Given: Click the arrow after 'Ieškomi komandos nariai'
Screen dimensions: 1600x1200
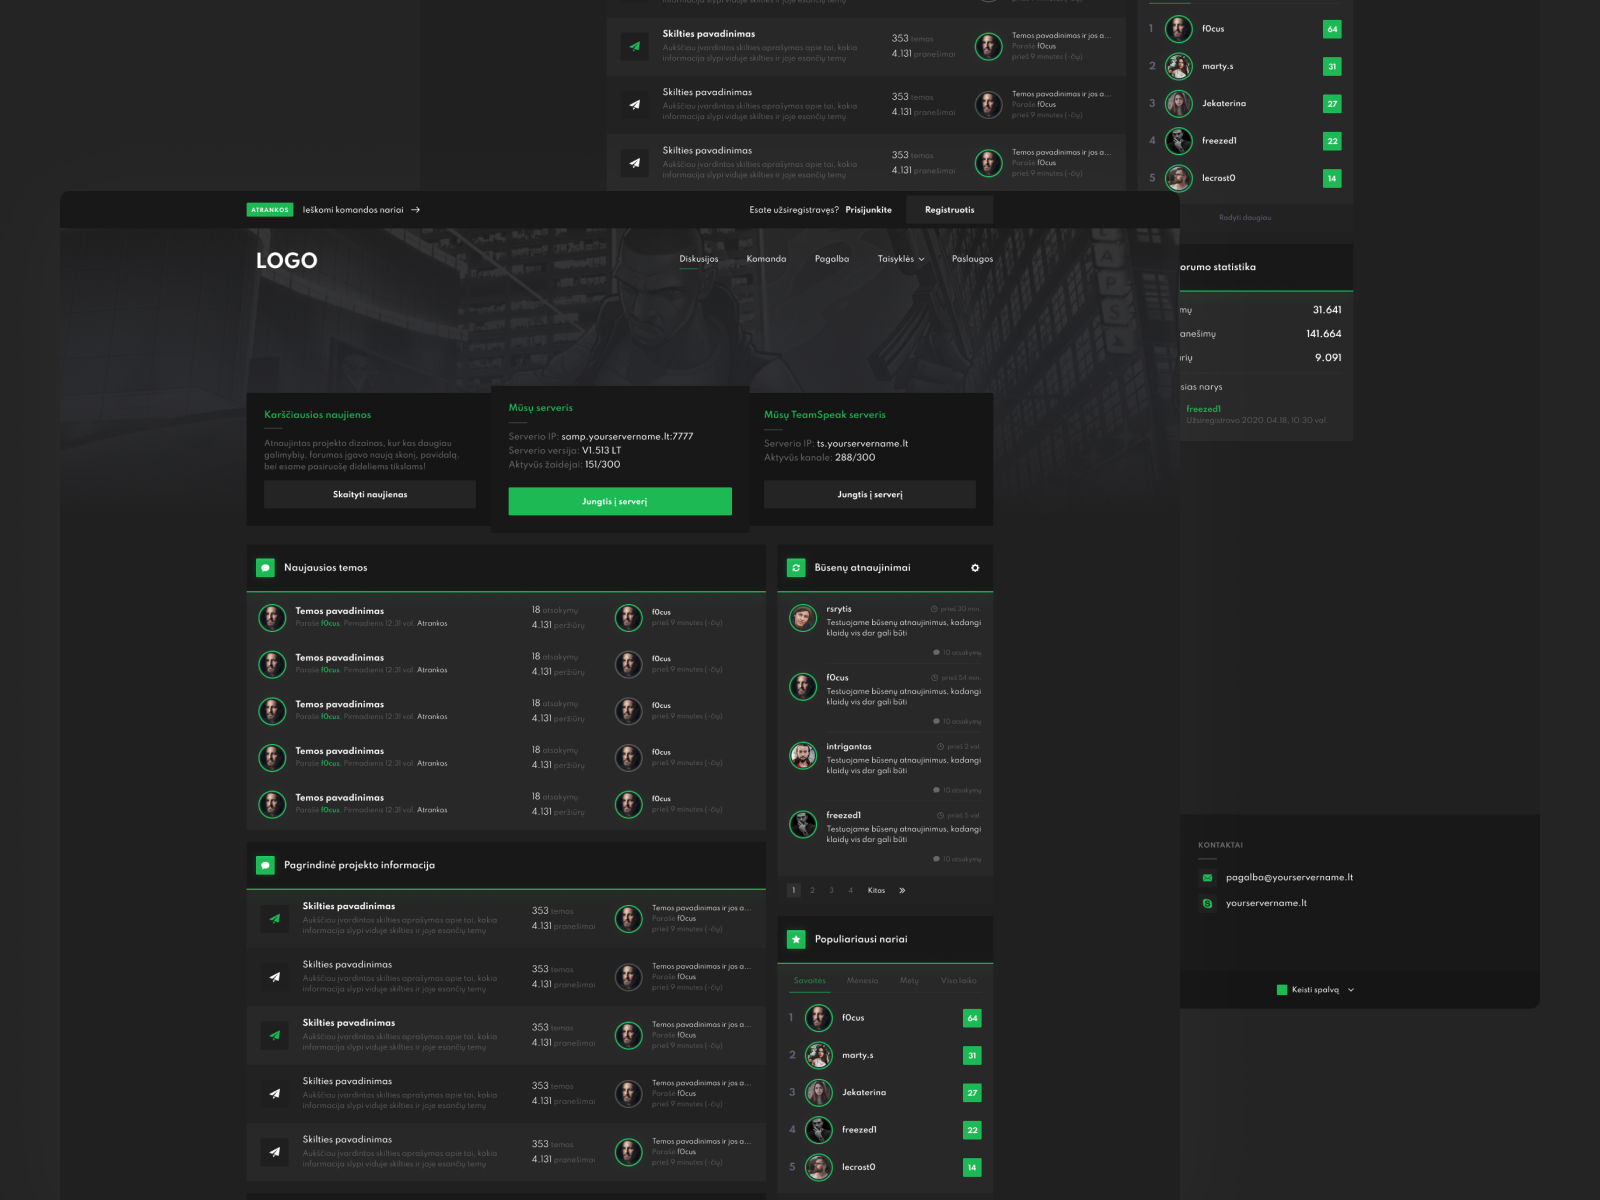Looking at the screenshot, I should [x=418, y=210].
